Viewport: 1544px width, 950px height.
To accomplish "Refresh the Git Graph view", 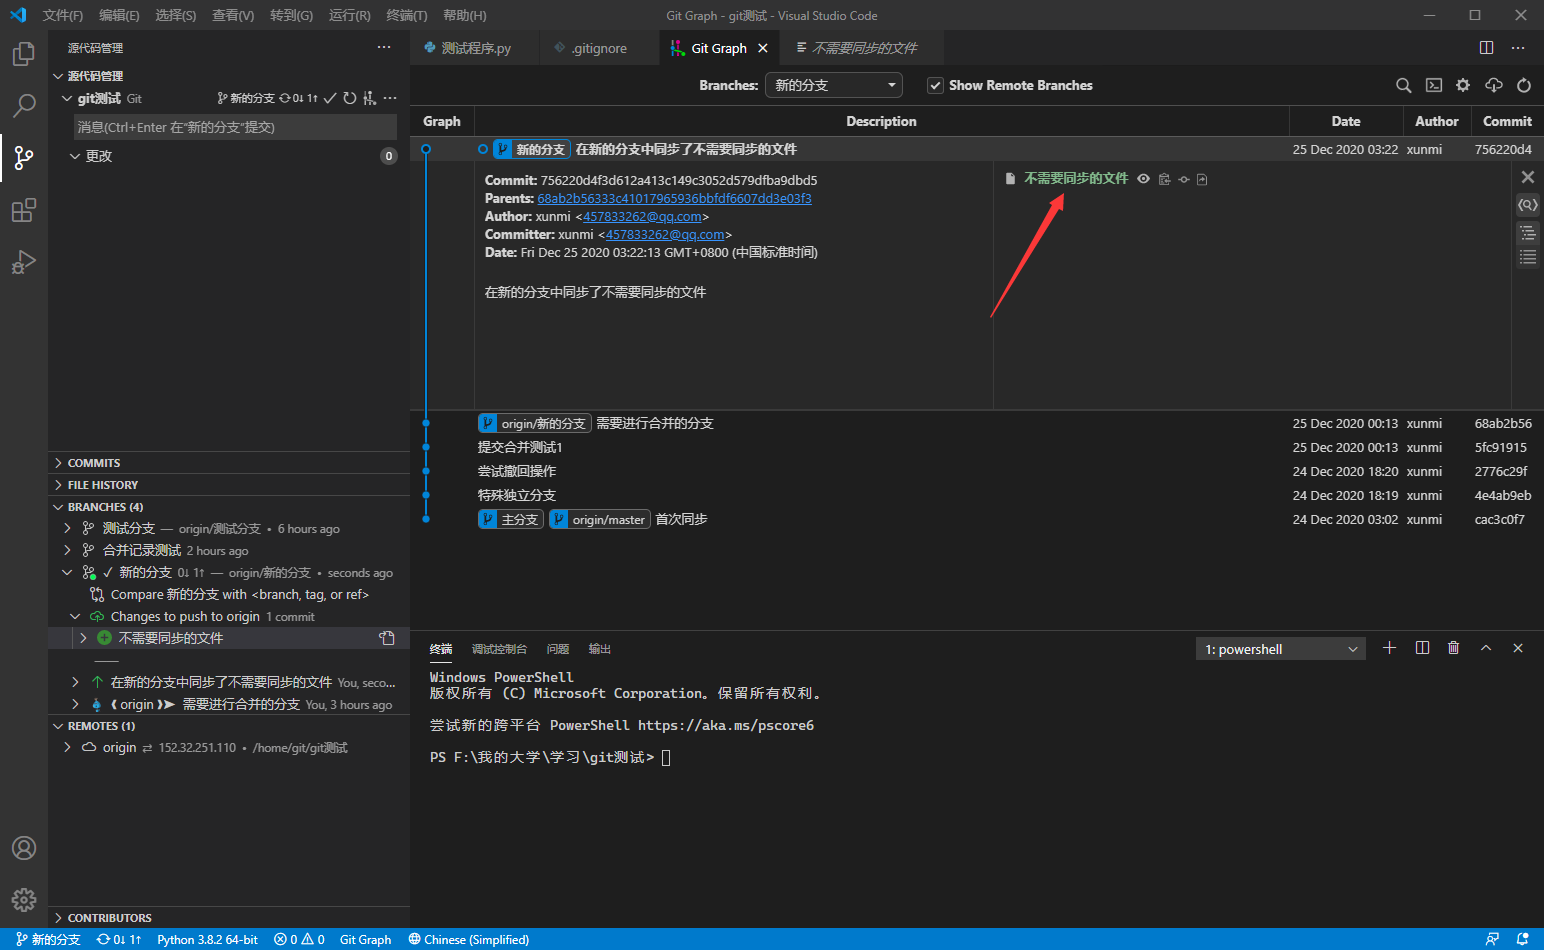I will tap(1524, 86).
